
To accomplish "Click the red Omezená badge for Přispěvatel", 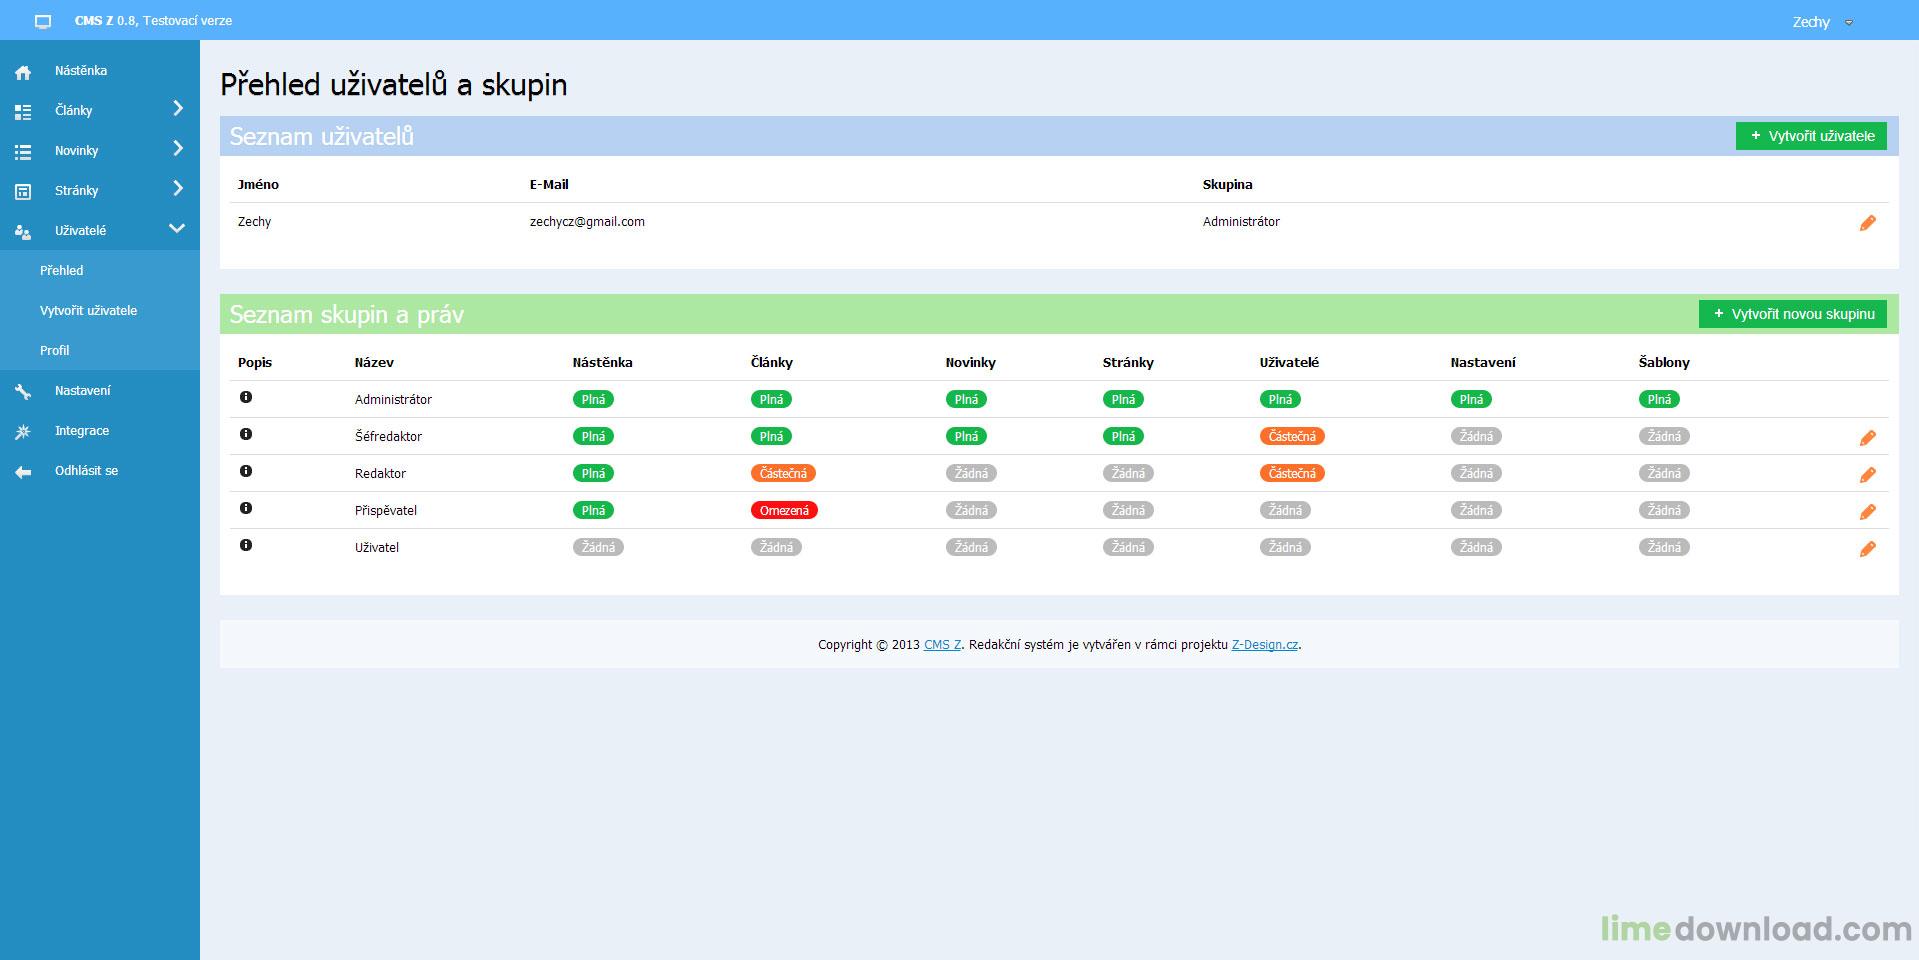I will (784, 510).
